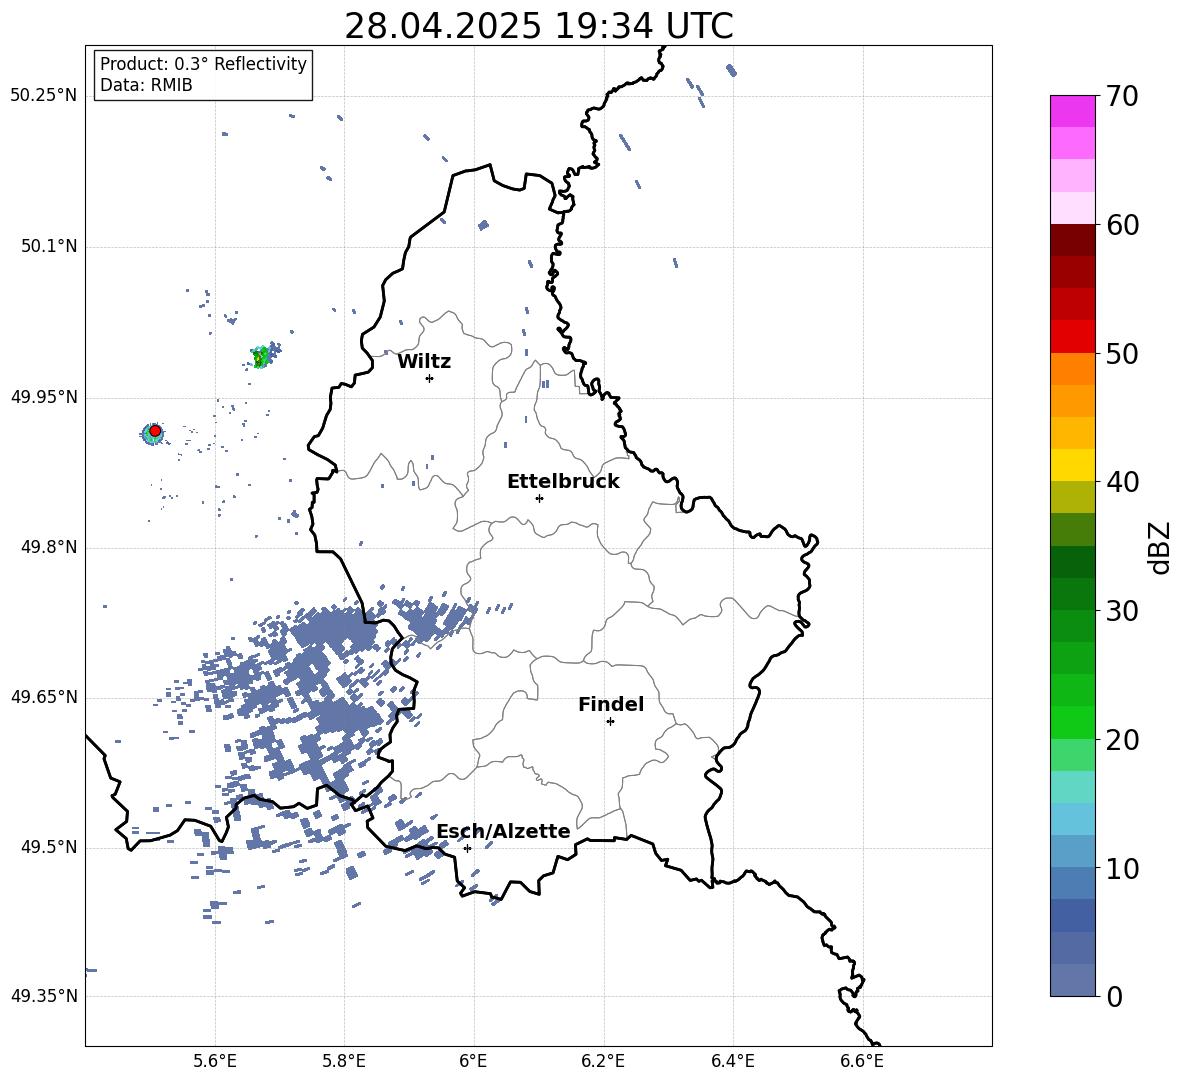This screenshot has width=1184, height=1081.
Task: Click the colorbar tick label 50
Action: point(1122,354)
